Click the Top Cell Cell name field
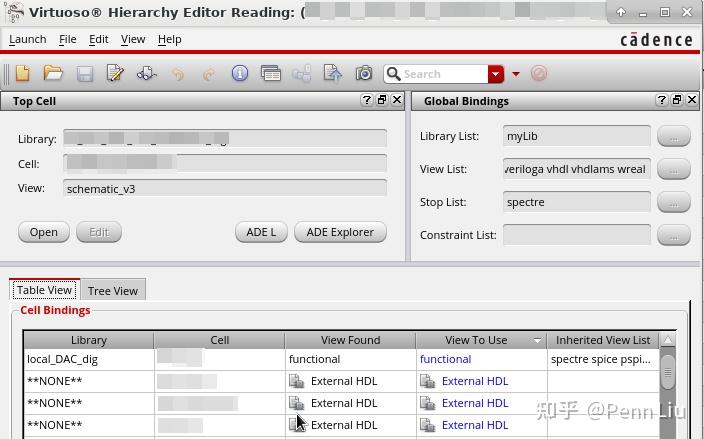This screenshot has height=439, width=704. [225, 163]
